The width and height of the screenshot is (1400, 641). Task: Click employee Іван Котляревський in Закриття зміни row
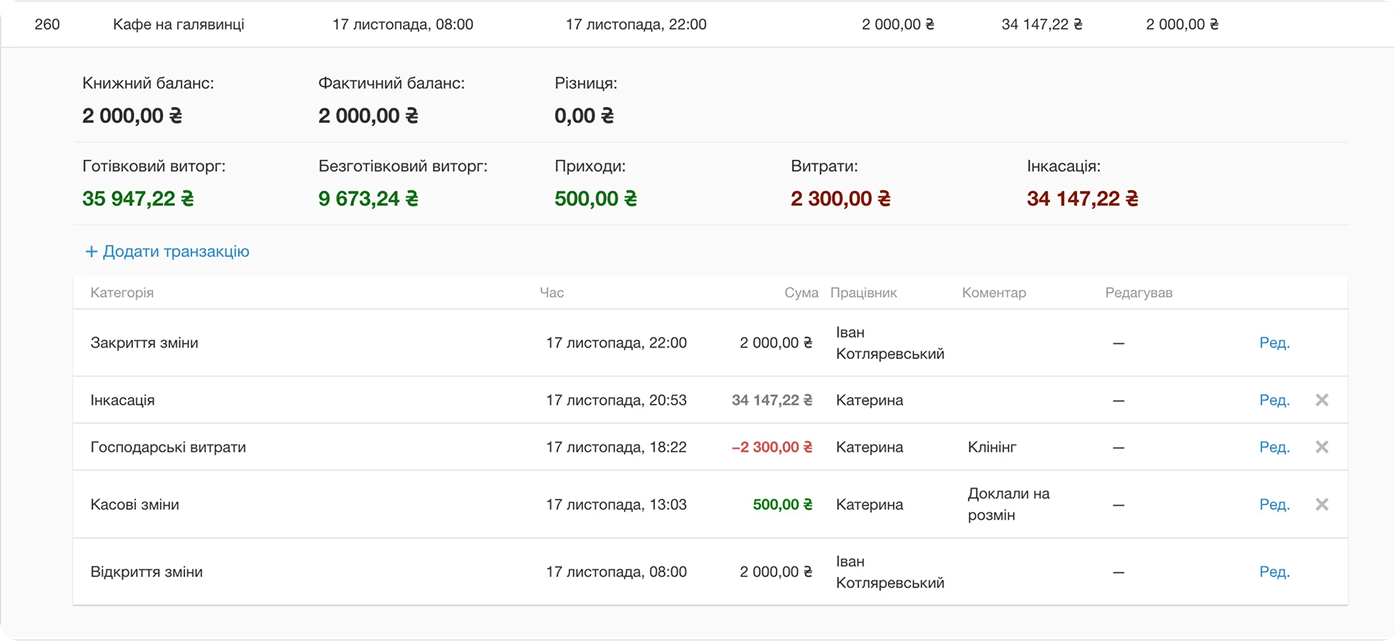(x=890, y=343)
